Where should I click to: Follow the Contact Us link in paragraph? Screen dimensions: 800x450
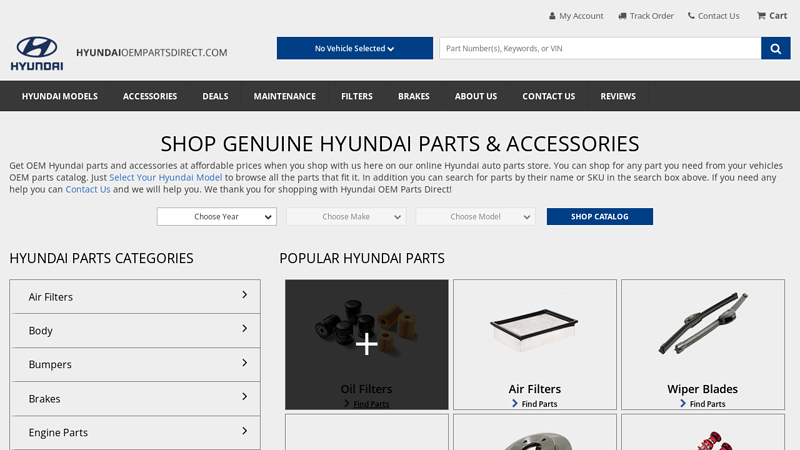(88, 189)
